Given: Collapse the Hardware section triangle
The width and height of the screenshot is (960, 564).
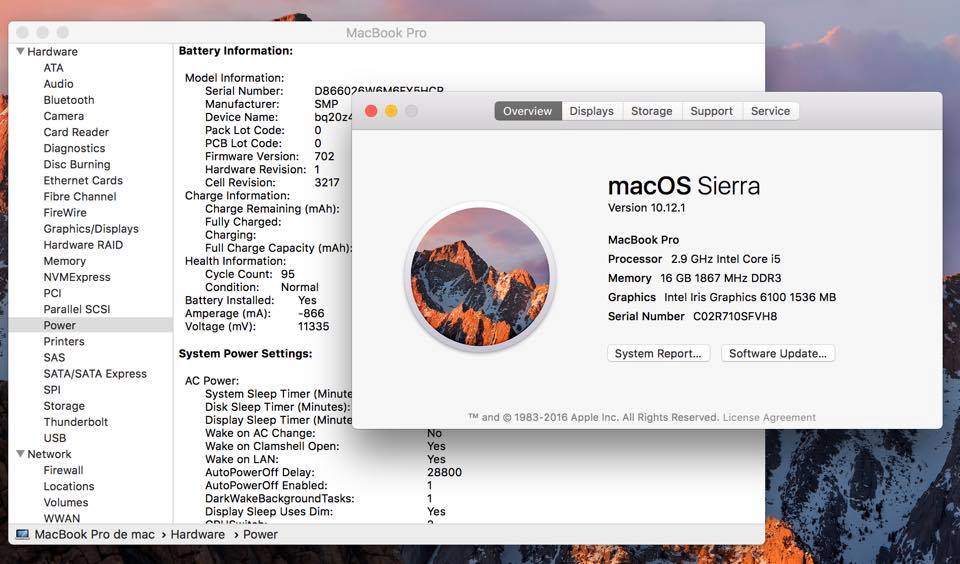Looking at the screenshot, I should pyautogui.click(x=20, y=51).
